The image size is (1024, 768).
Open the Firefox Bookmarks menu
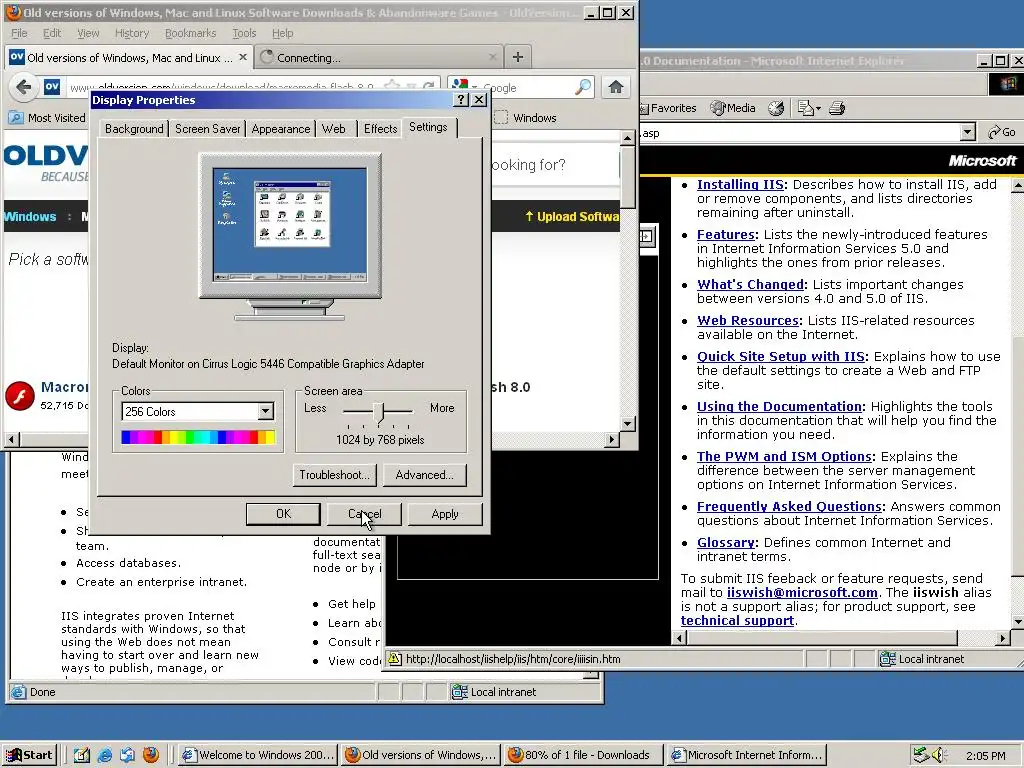tap(190, 33)
